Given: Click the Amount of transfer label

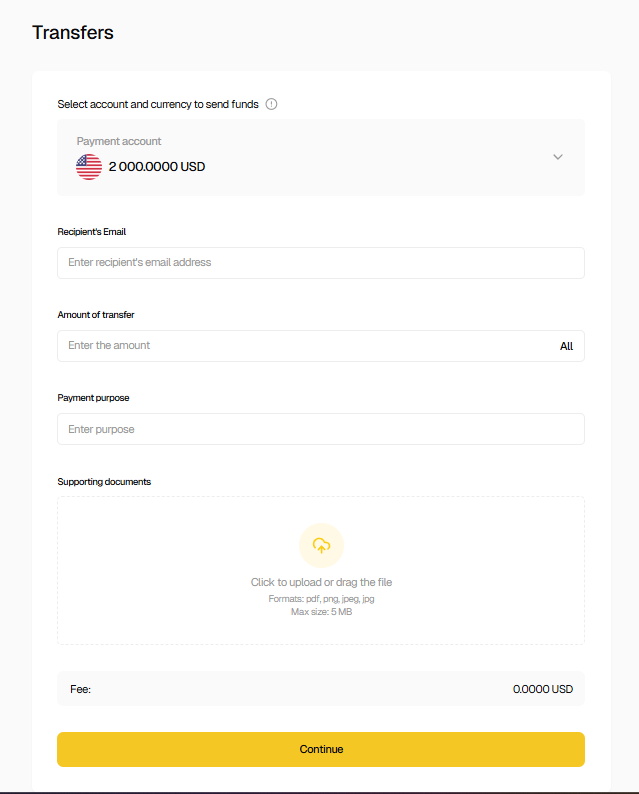Looking at the screenshot, I should [96, 315].
